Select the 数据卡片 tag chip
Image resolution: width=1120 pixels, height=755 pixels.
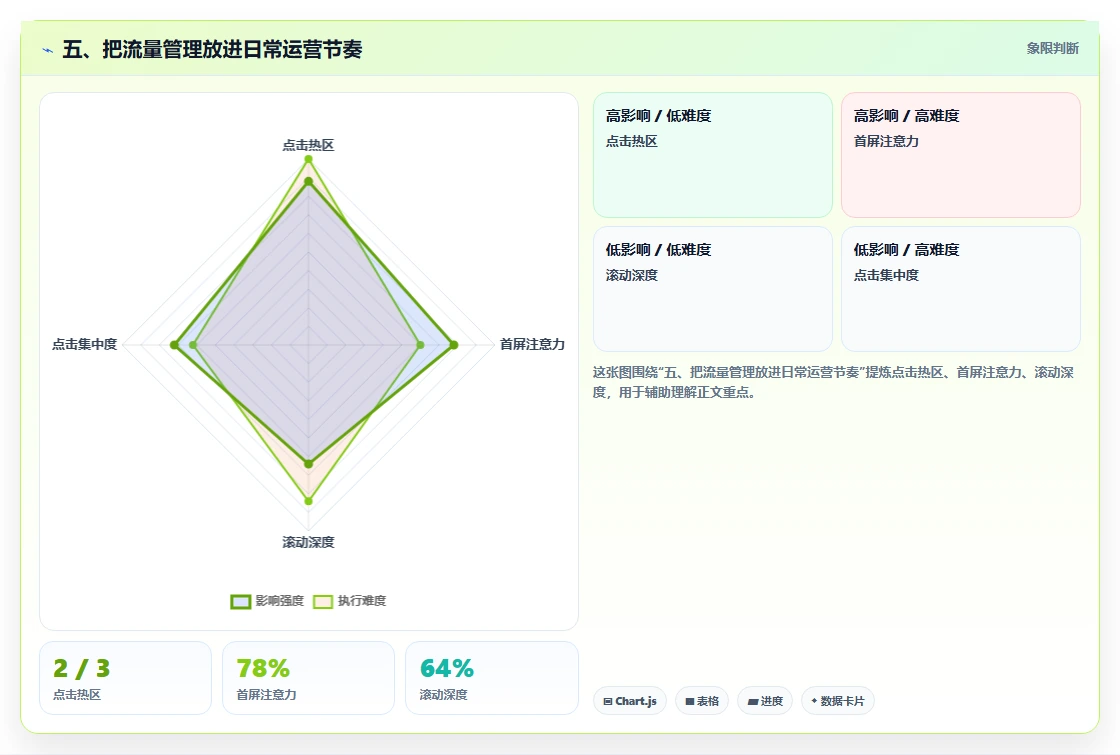tap(838, 701)
